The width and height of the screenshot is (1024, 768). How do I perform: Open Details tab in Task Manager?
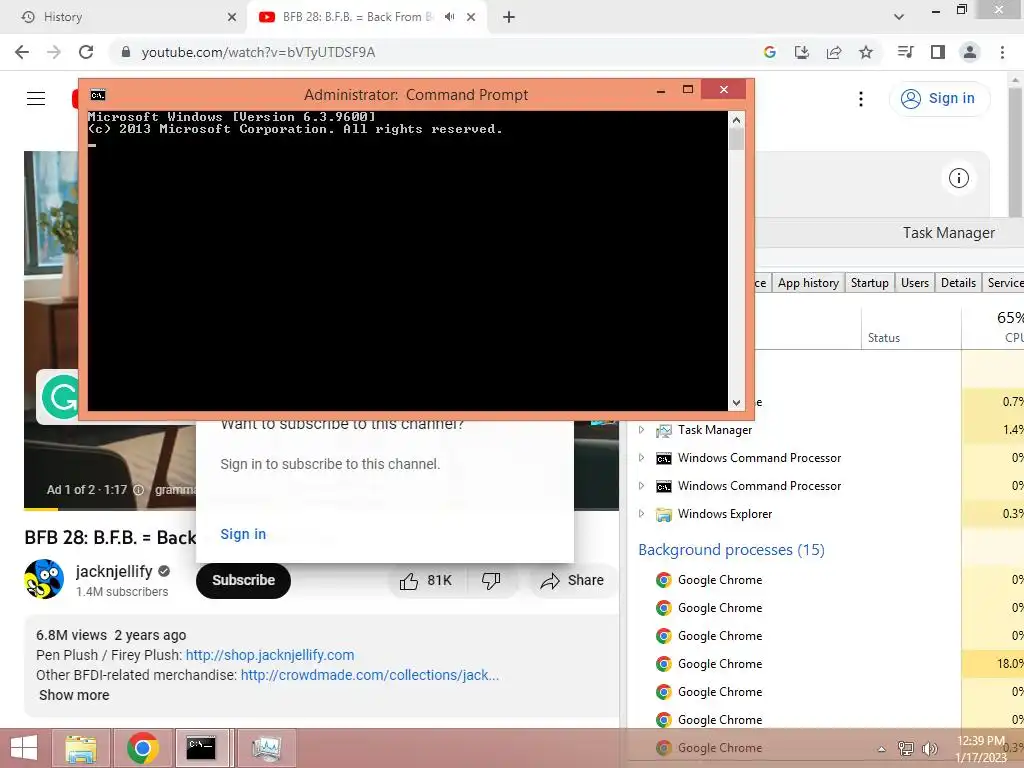coord(958,283)
